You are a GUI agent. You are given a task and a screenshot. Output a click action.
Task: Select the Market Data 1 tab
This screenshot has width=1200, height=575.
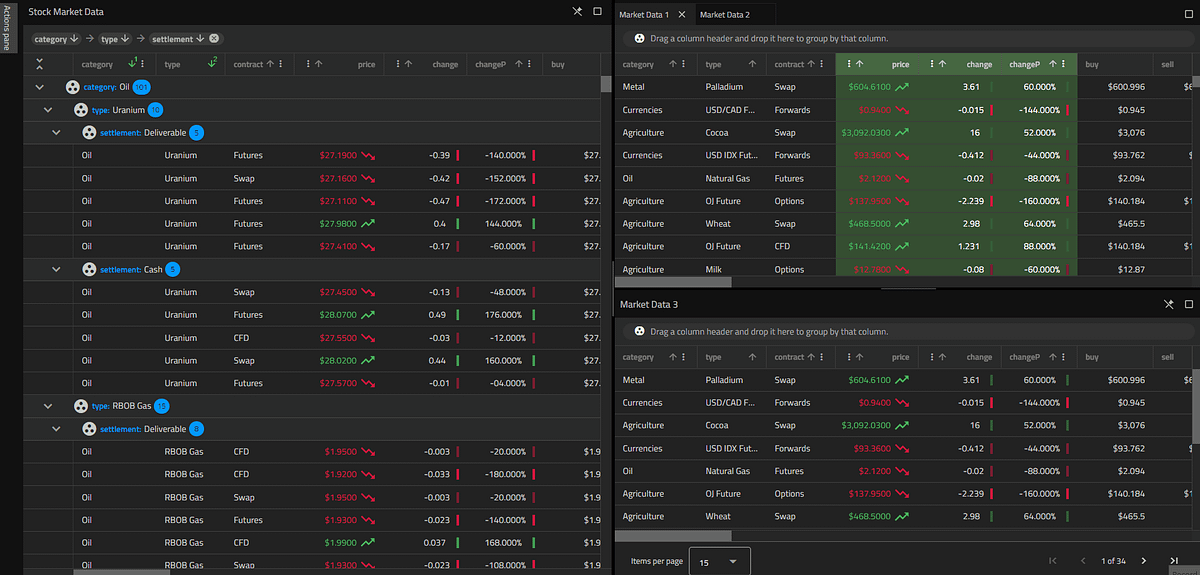coord(645,14)
